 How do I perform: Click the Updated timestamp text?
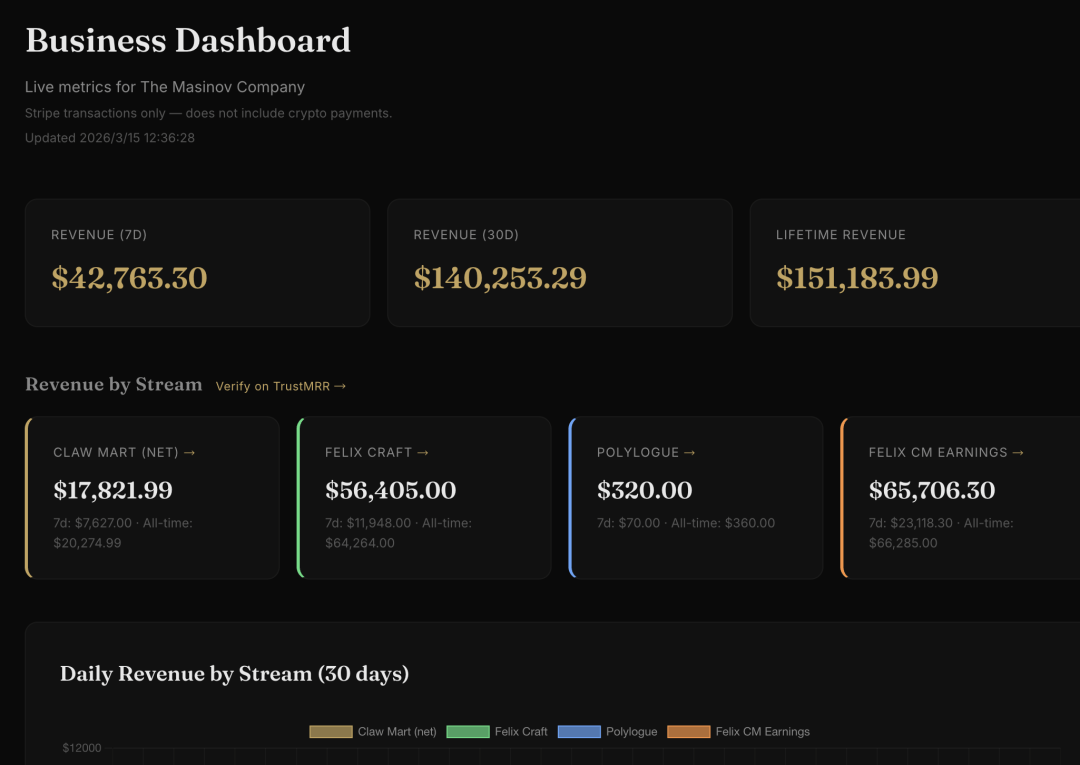pyautogui.click(x=110, y=138)
